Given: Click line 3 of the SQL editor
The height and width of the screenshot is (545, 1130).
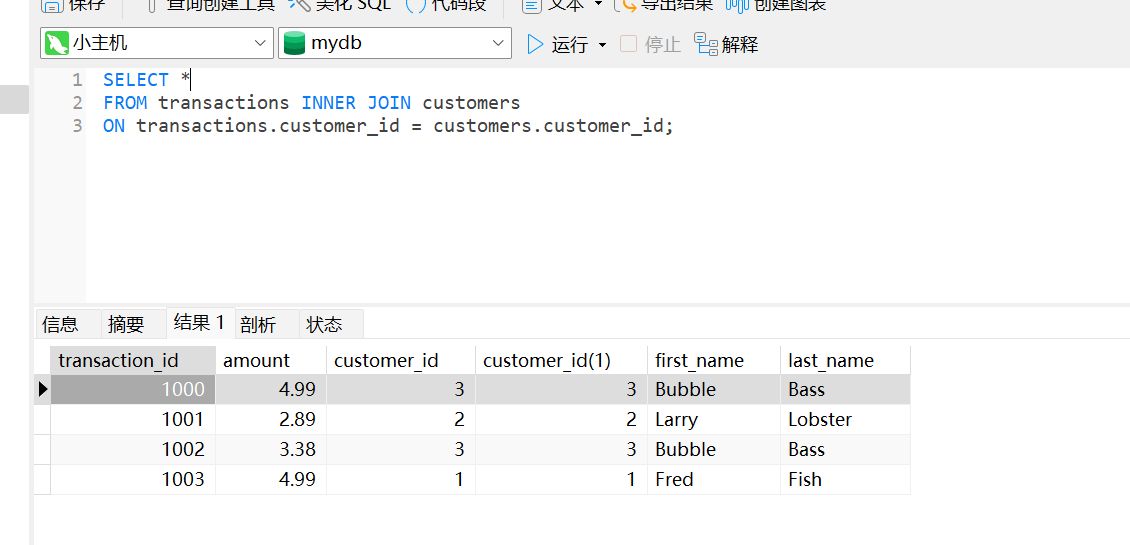Looking at the screenshot, I should click(388, 126).
